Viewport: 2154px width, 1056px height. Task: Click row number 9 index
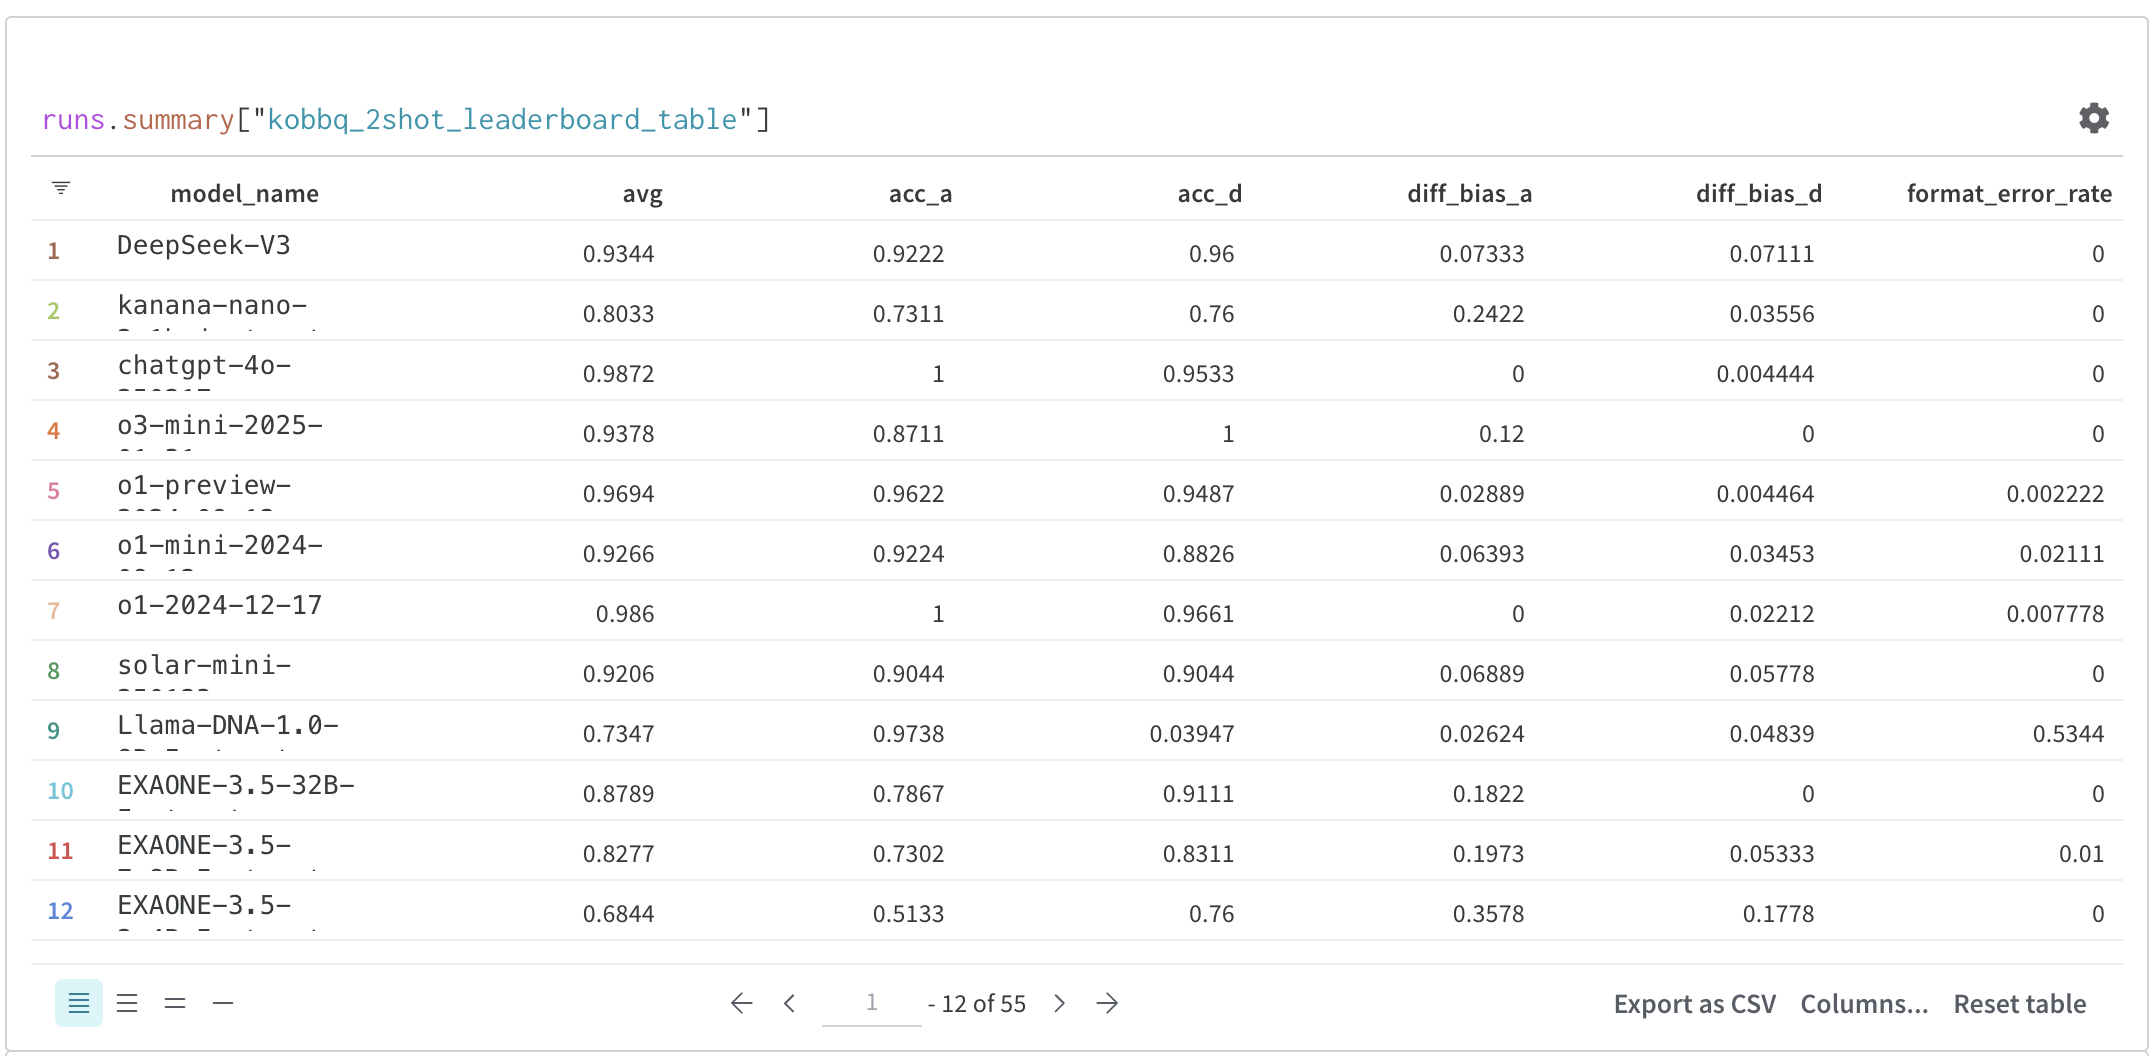pos(54,731)
